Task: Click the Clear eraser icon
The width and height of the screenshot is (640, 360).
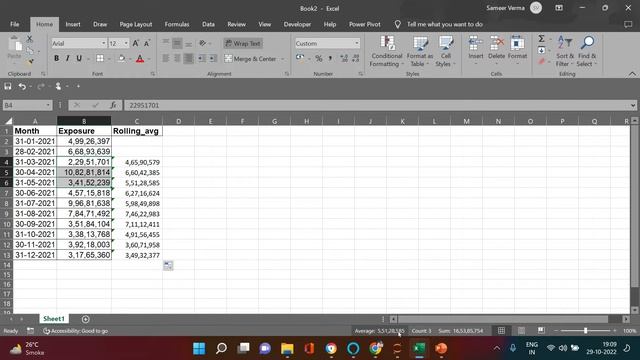Action: pyautogui.click(x=541, y=62)
